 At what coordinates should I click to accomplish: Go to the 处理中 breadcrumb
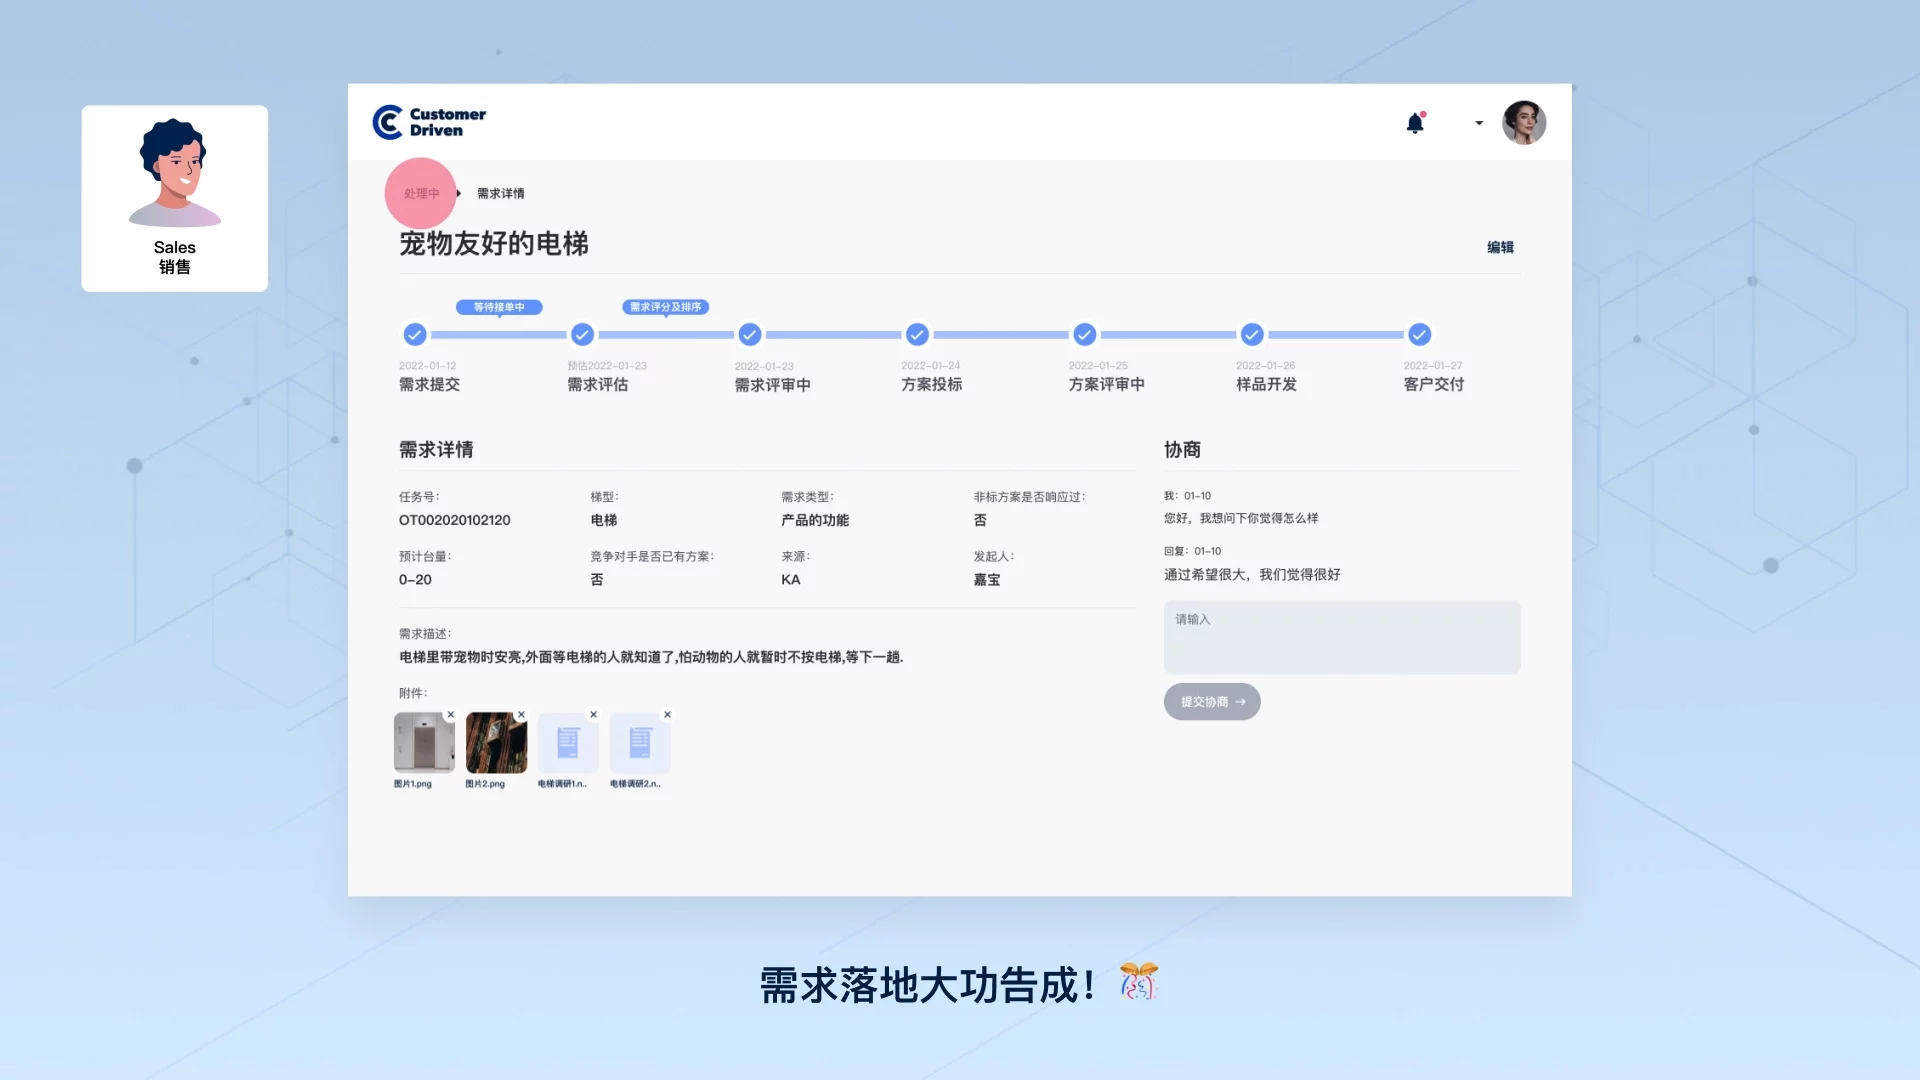coord(421,194)
